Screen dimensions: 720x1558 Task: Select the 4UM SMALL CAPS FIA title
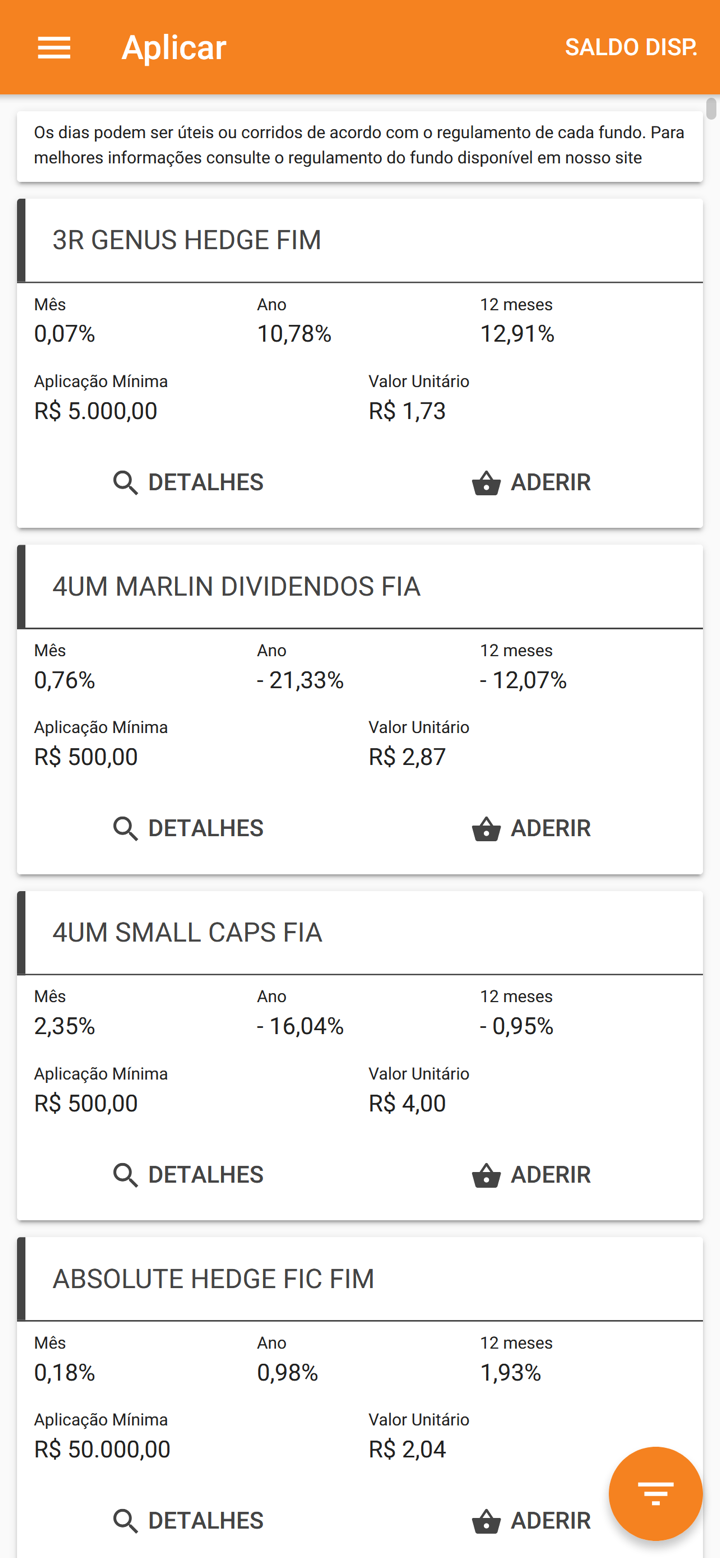click(x=187, y=933)
